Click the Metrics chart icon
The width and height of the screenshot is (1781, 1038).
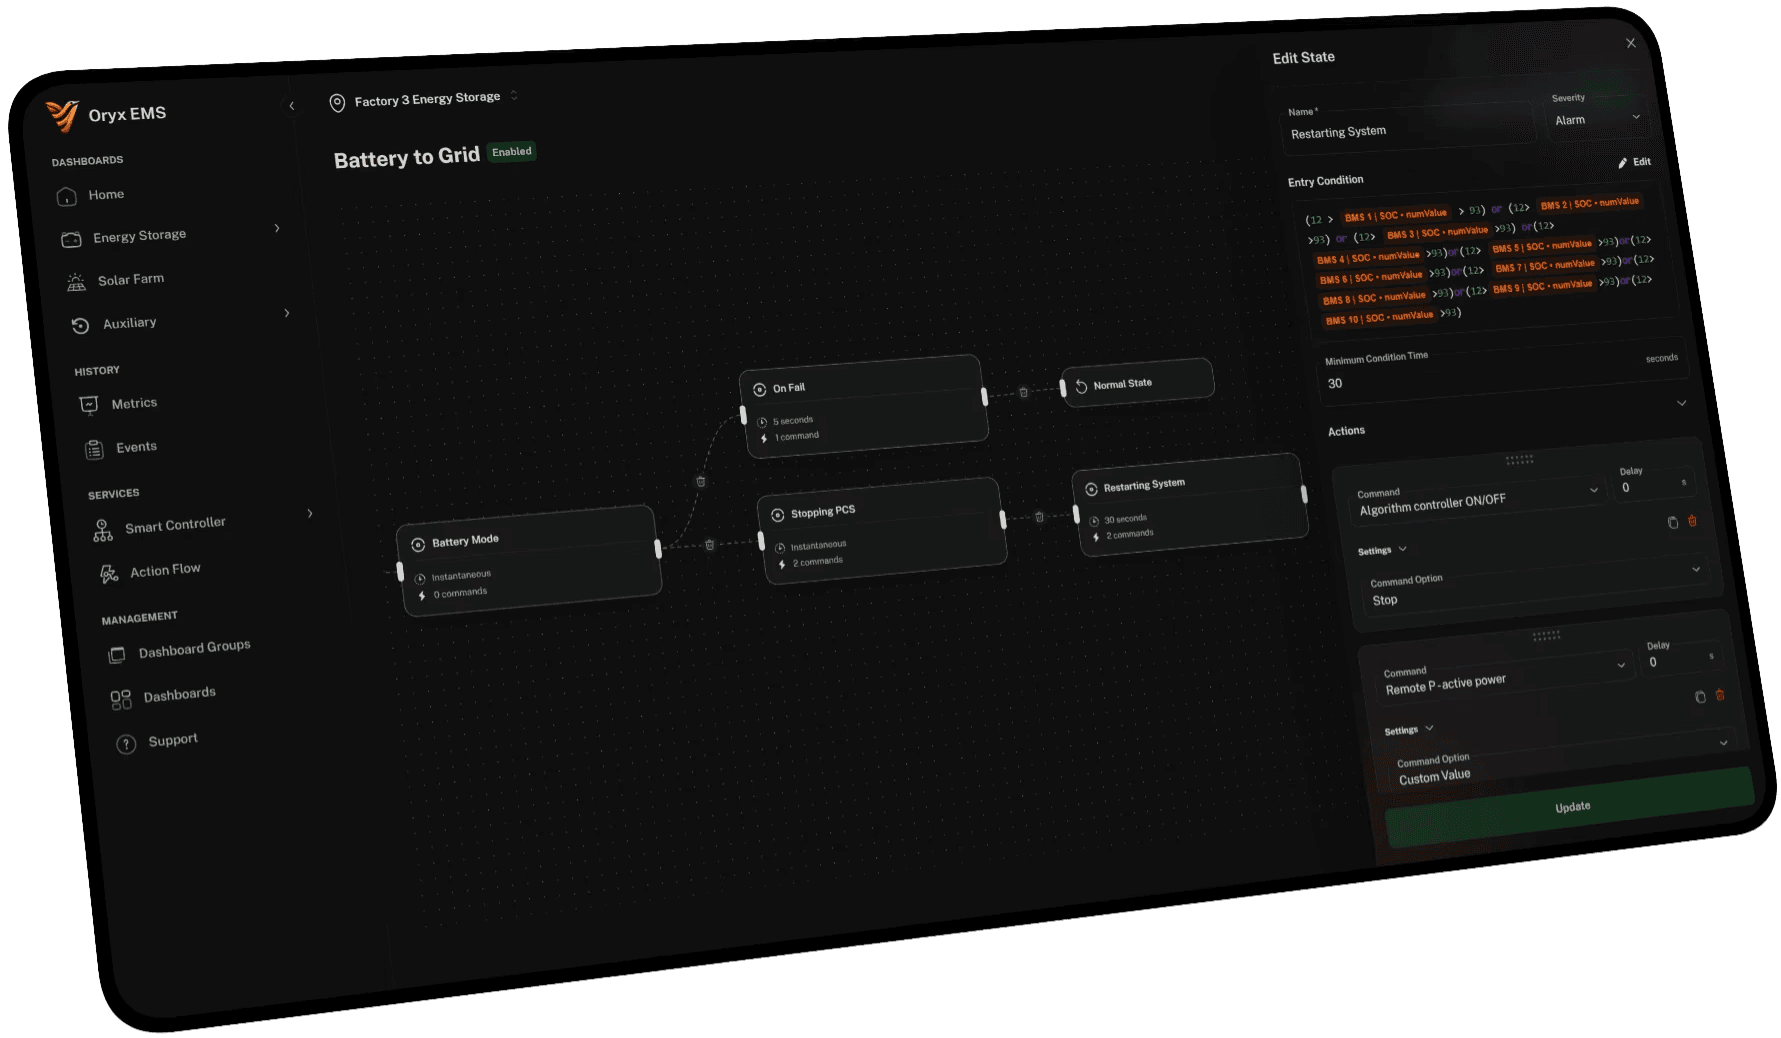pyautogui.click(x=89, y=405)
